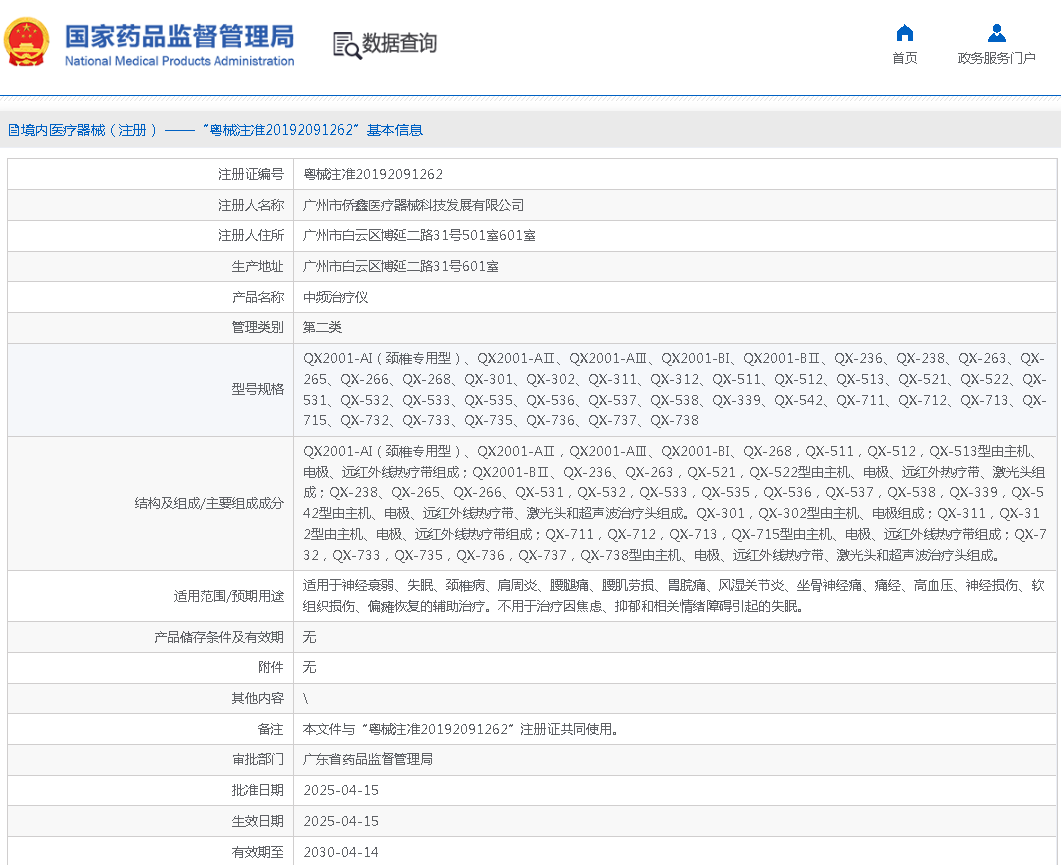This screenshot has width=1061, height=865.
Task: Click the 国家药品监督管理局 site title
Action: [180, 37]
